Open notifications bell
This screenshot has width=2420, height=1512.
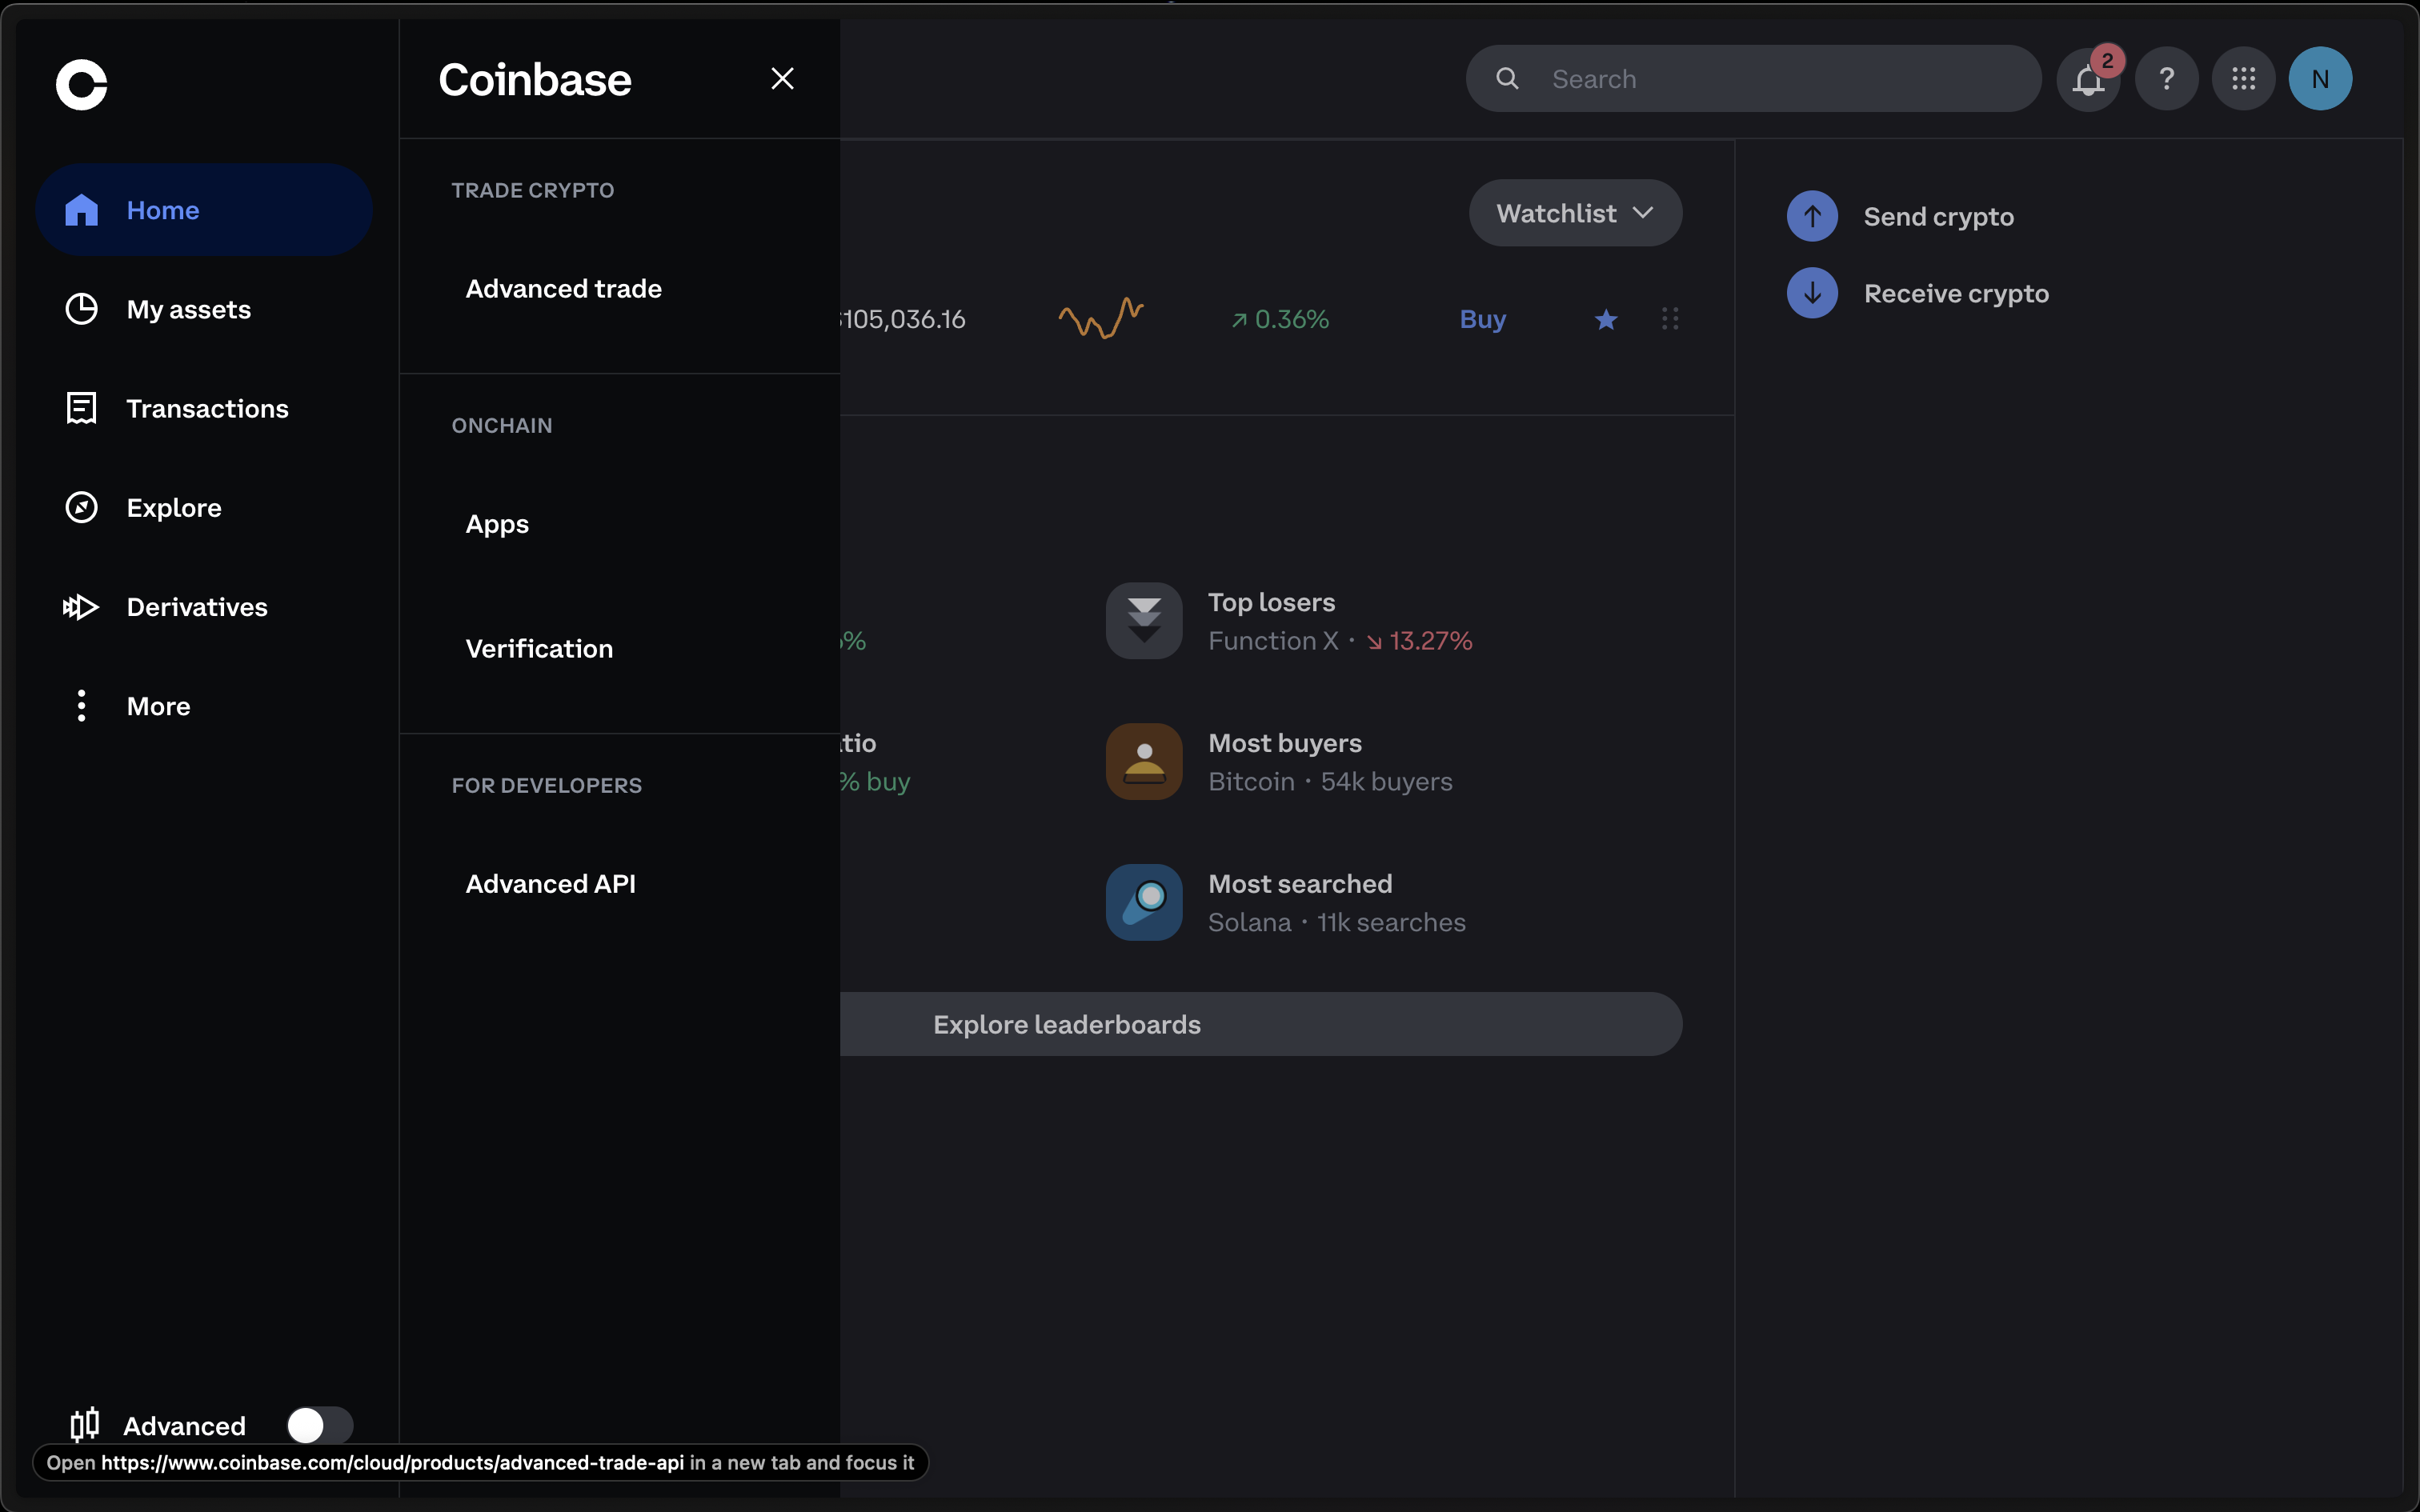click(2088, 79)
